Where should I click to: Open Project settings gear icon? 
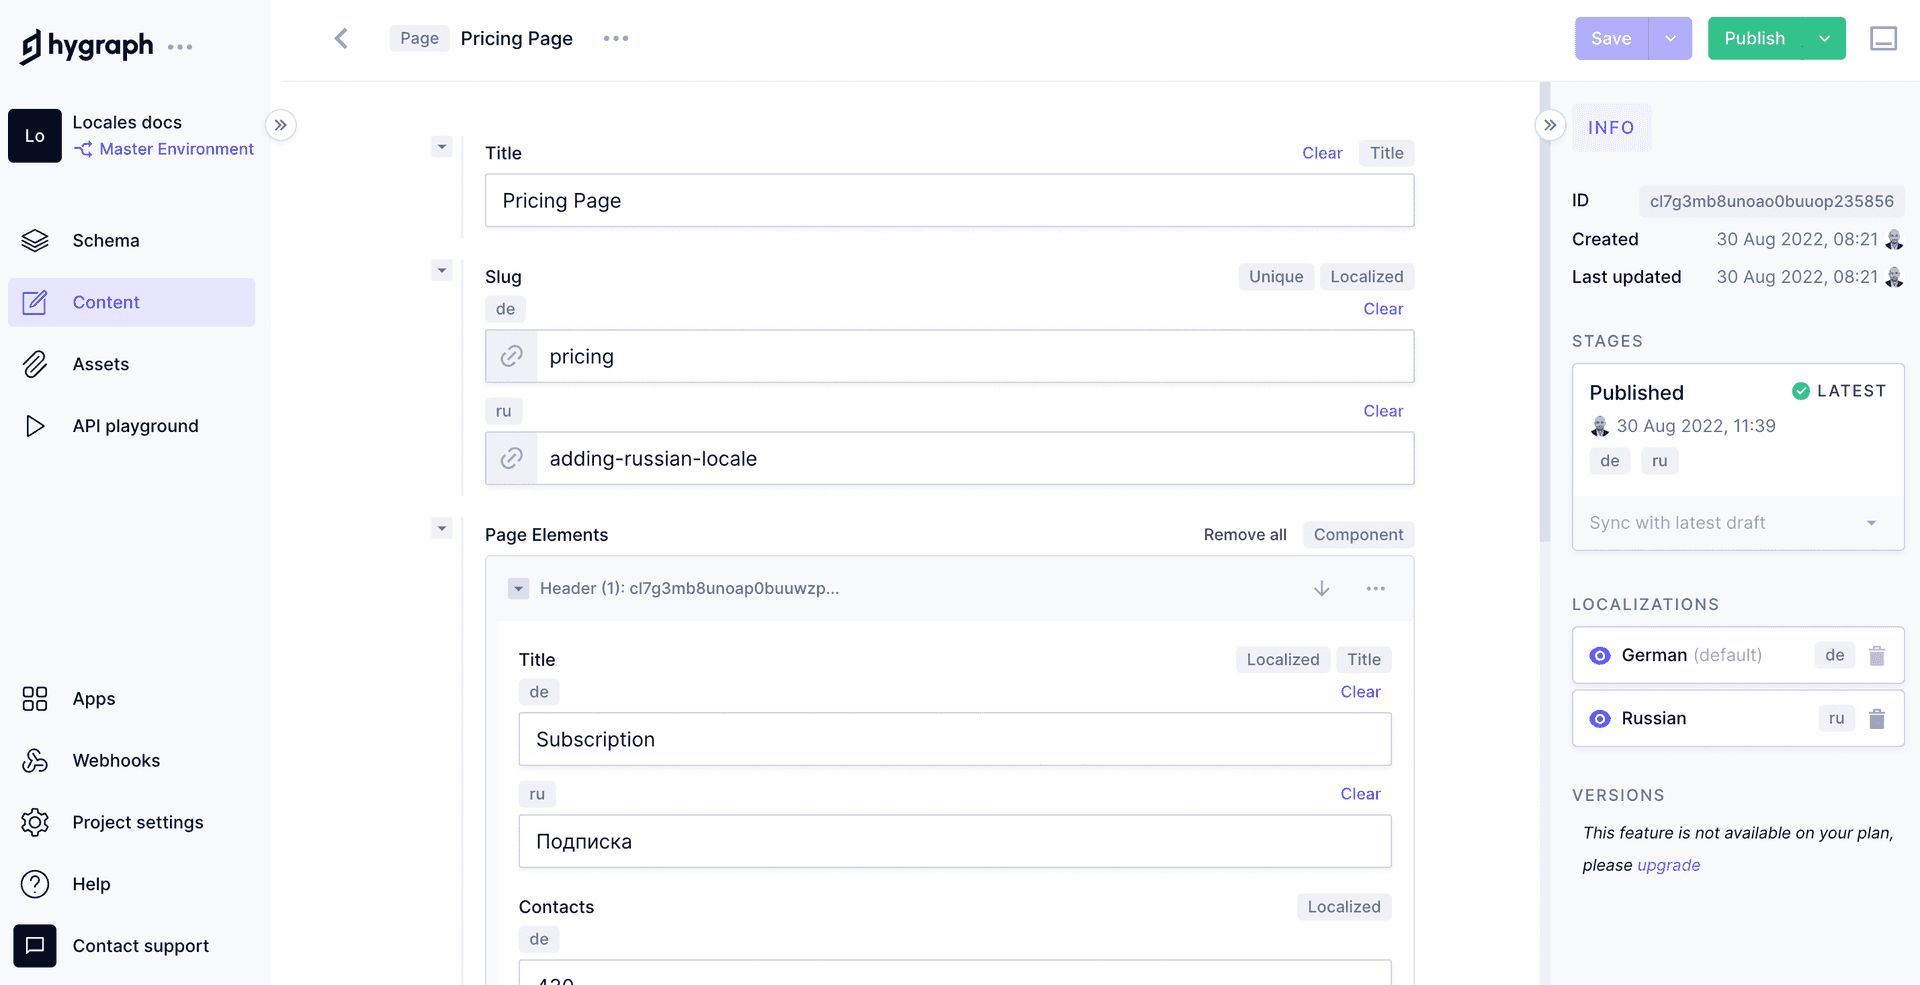tap(35, 822)
